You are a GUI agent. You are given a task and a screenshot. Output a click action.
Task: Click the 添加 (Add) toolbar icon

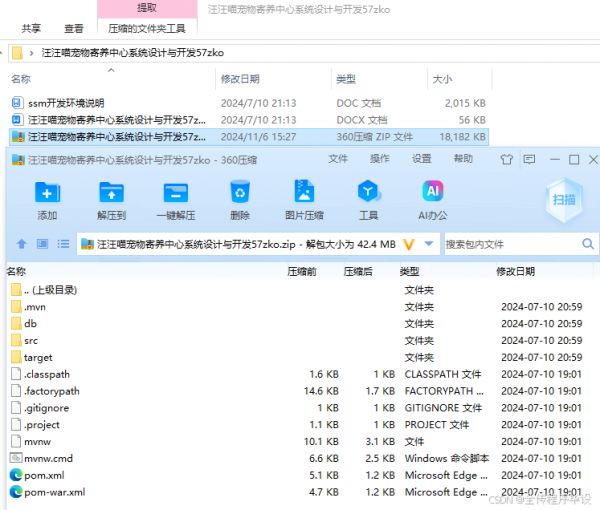(47, 192)
